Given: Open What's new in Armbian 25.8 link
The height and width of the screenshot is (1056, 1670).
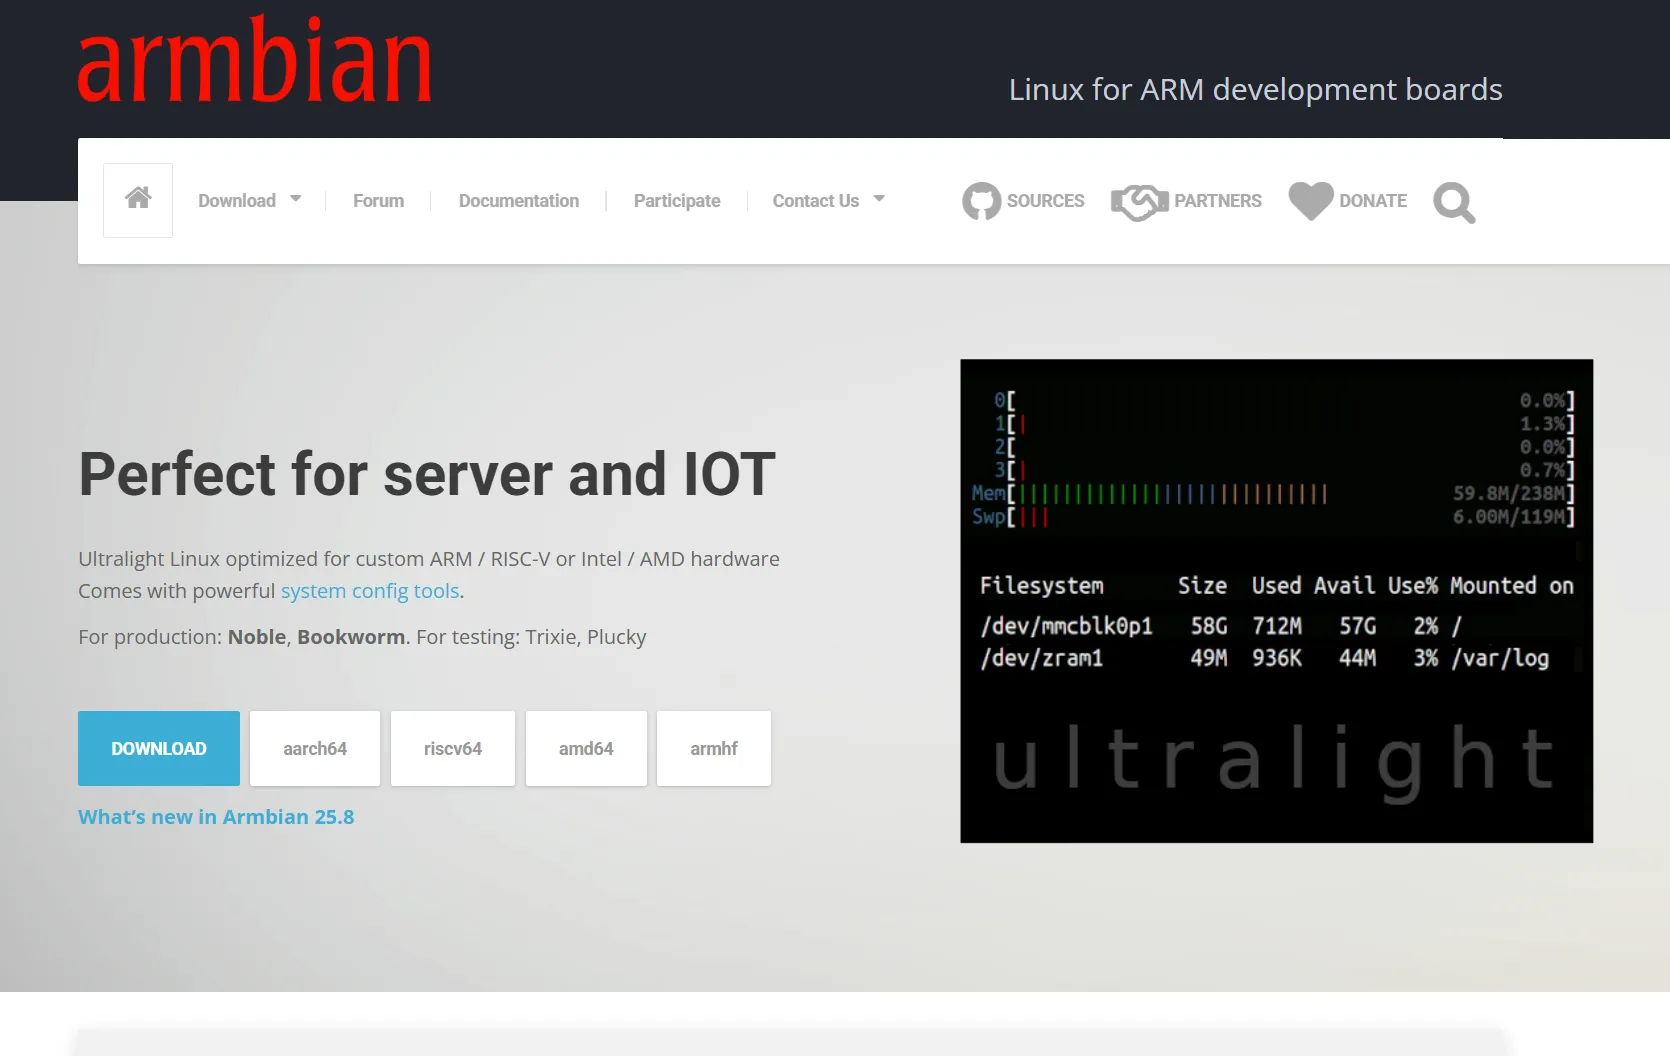Looking at the screenshot, I should [216, 817].
